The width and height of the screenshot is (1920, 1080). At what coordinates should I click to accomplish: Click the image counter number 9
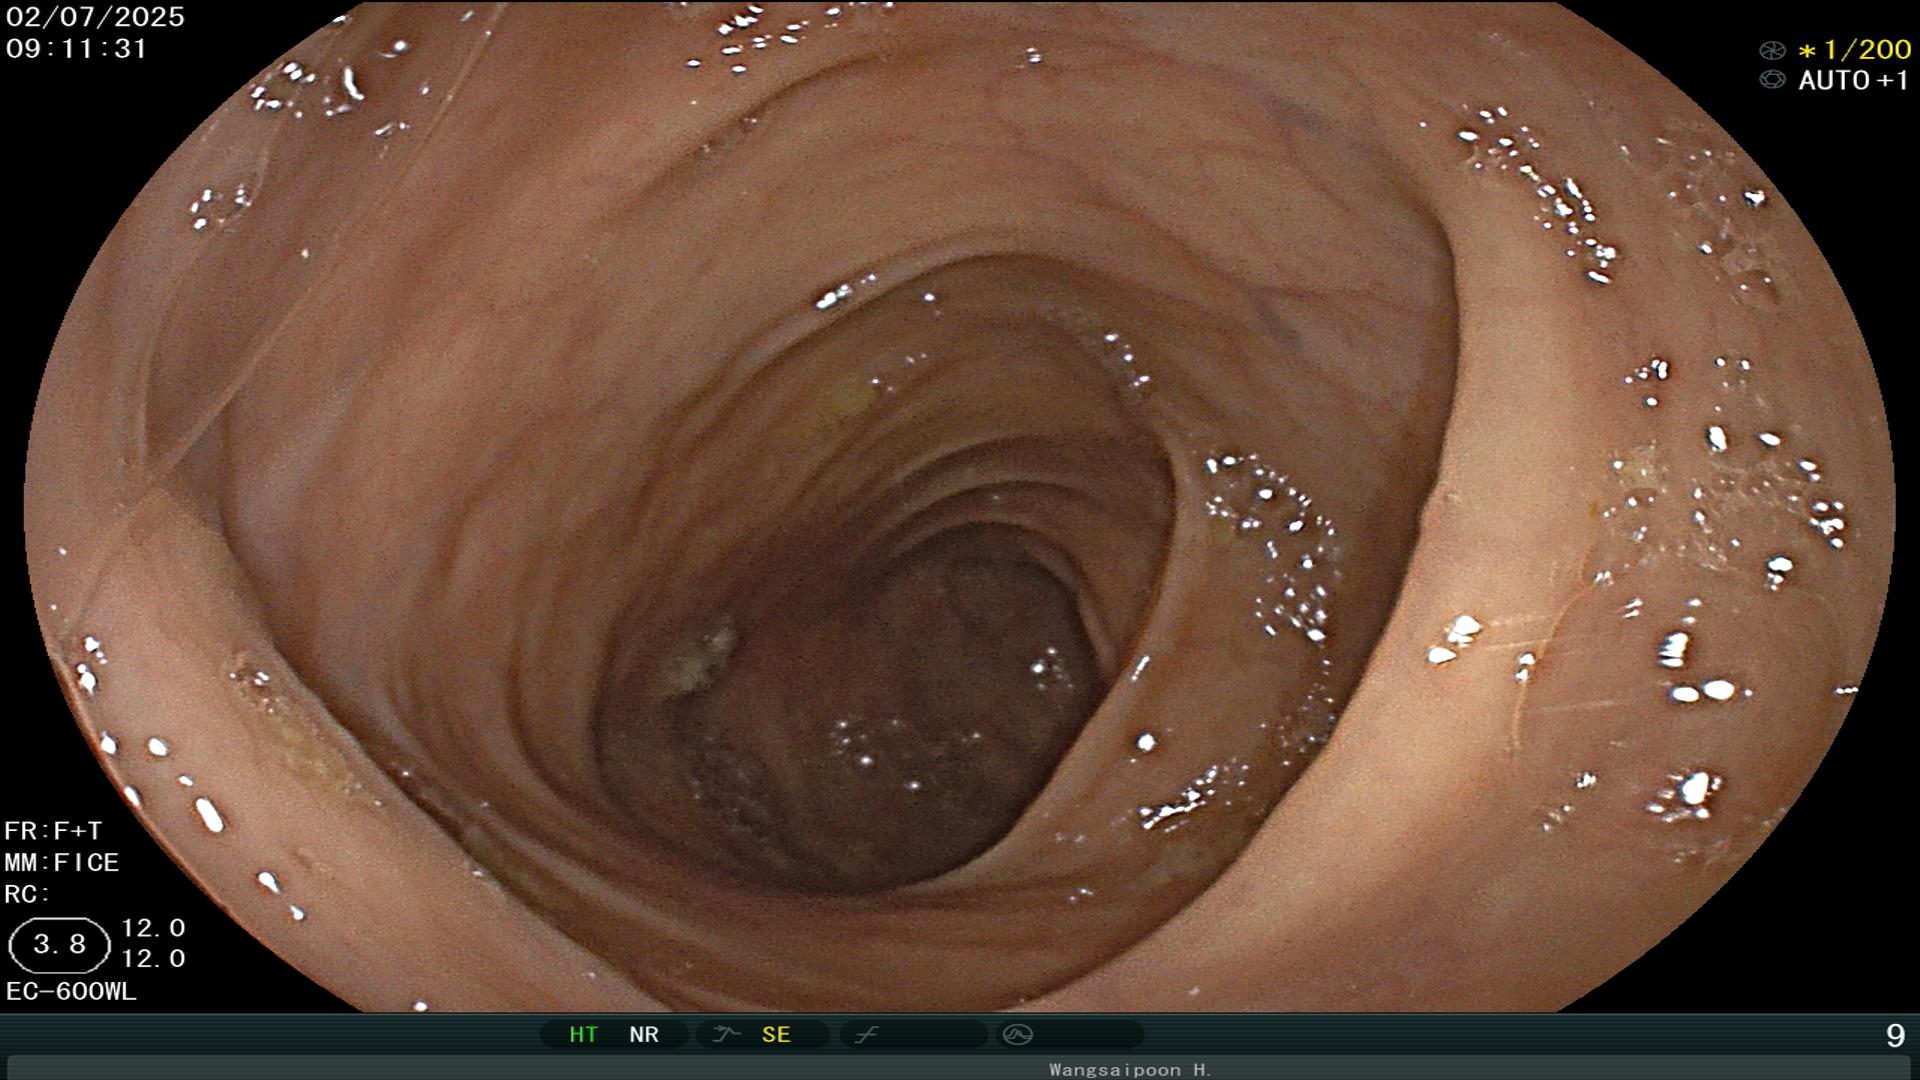point(1895,1036)
